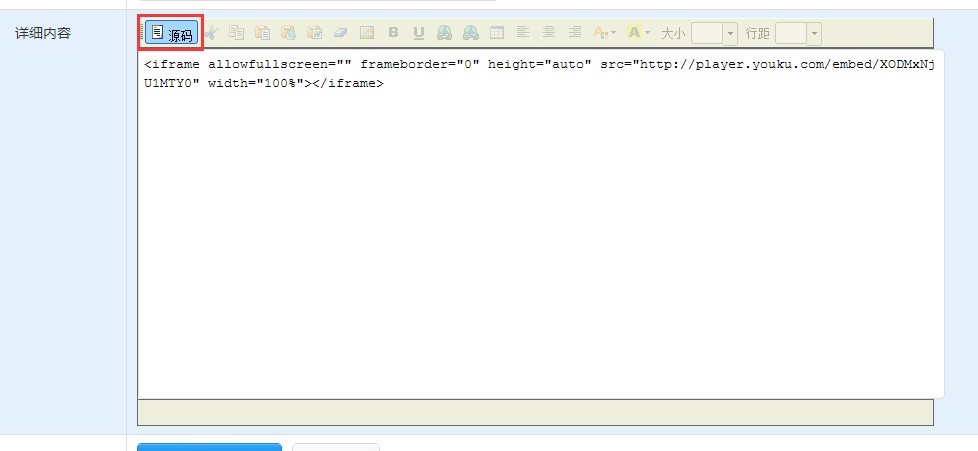Screen dimensions: 978x451
Task: Click the Insert Image icon
Action: click(367, 32)
